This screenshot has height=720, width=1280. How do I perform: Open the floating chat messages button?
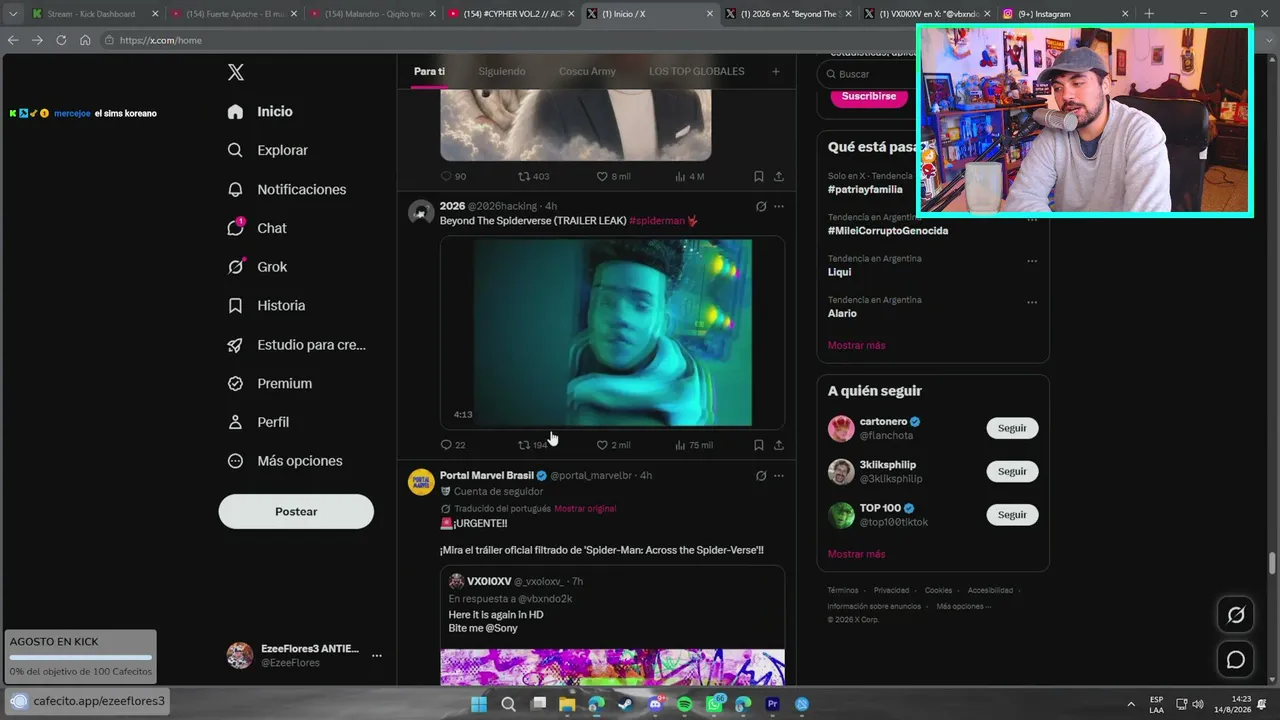tap(1236, 660)
